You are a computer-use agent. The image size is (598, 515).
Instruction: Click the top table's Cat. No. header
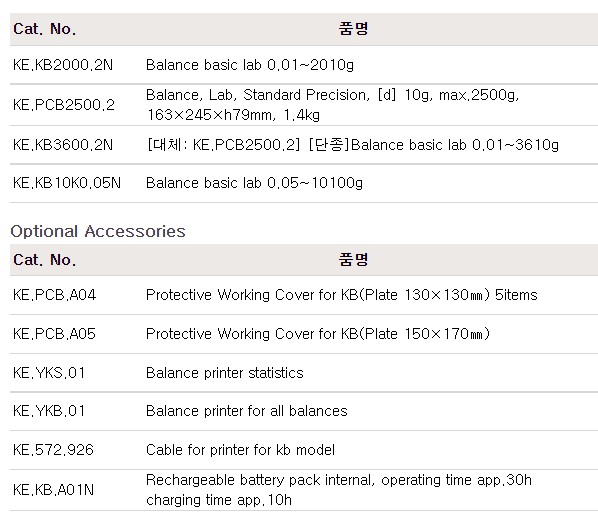[45, 29]
